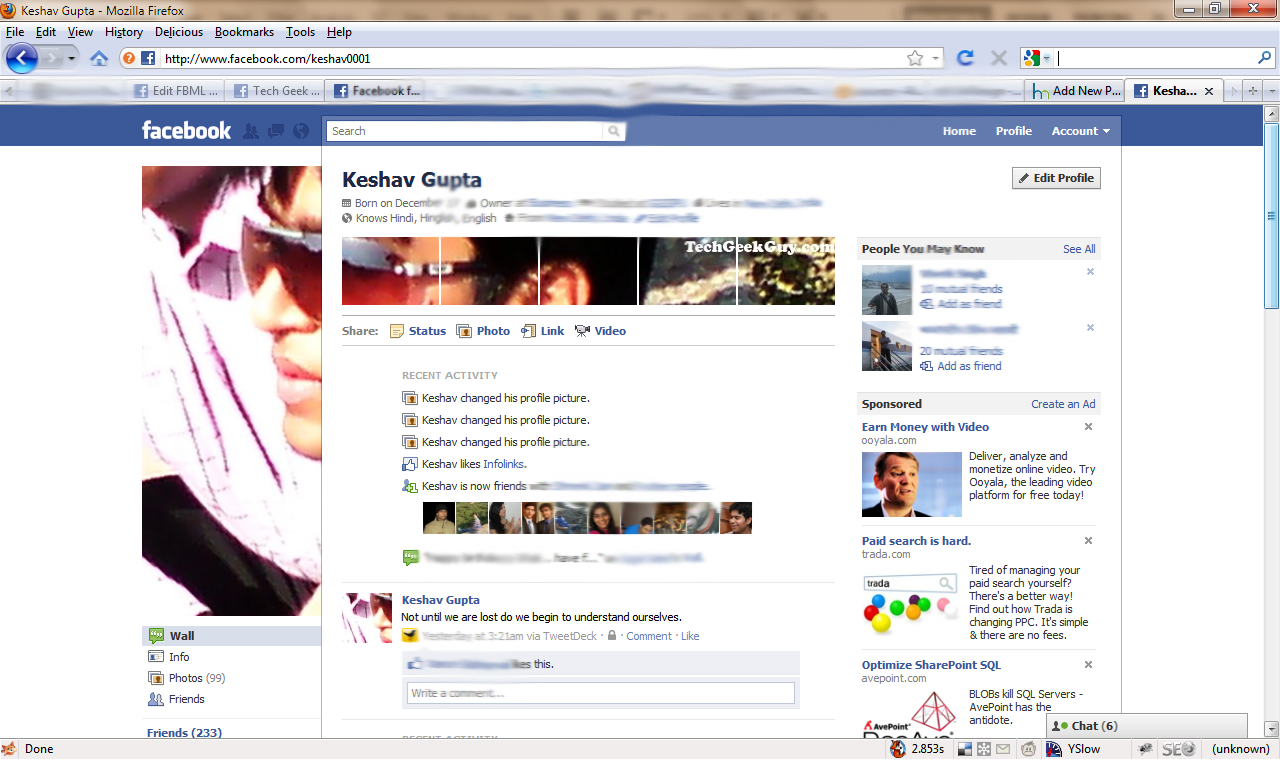Close the Paid search is hard ad
The height and width of the screenshot is (760, 1280).
point(1089,541)
